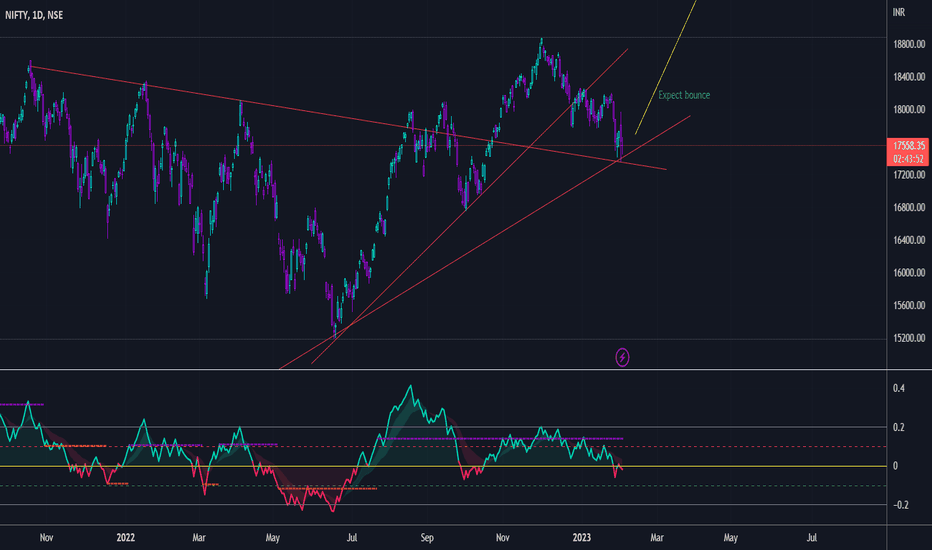Click the 0.4 indicator scale label
Viewport: 932px width, 550px height.
899,388
